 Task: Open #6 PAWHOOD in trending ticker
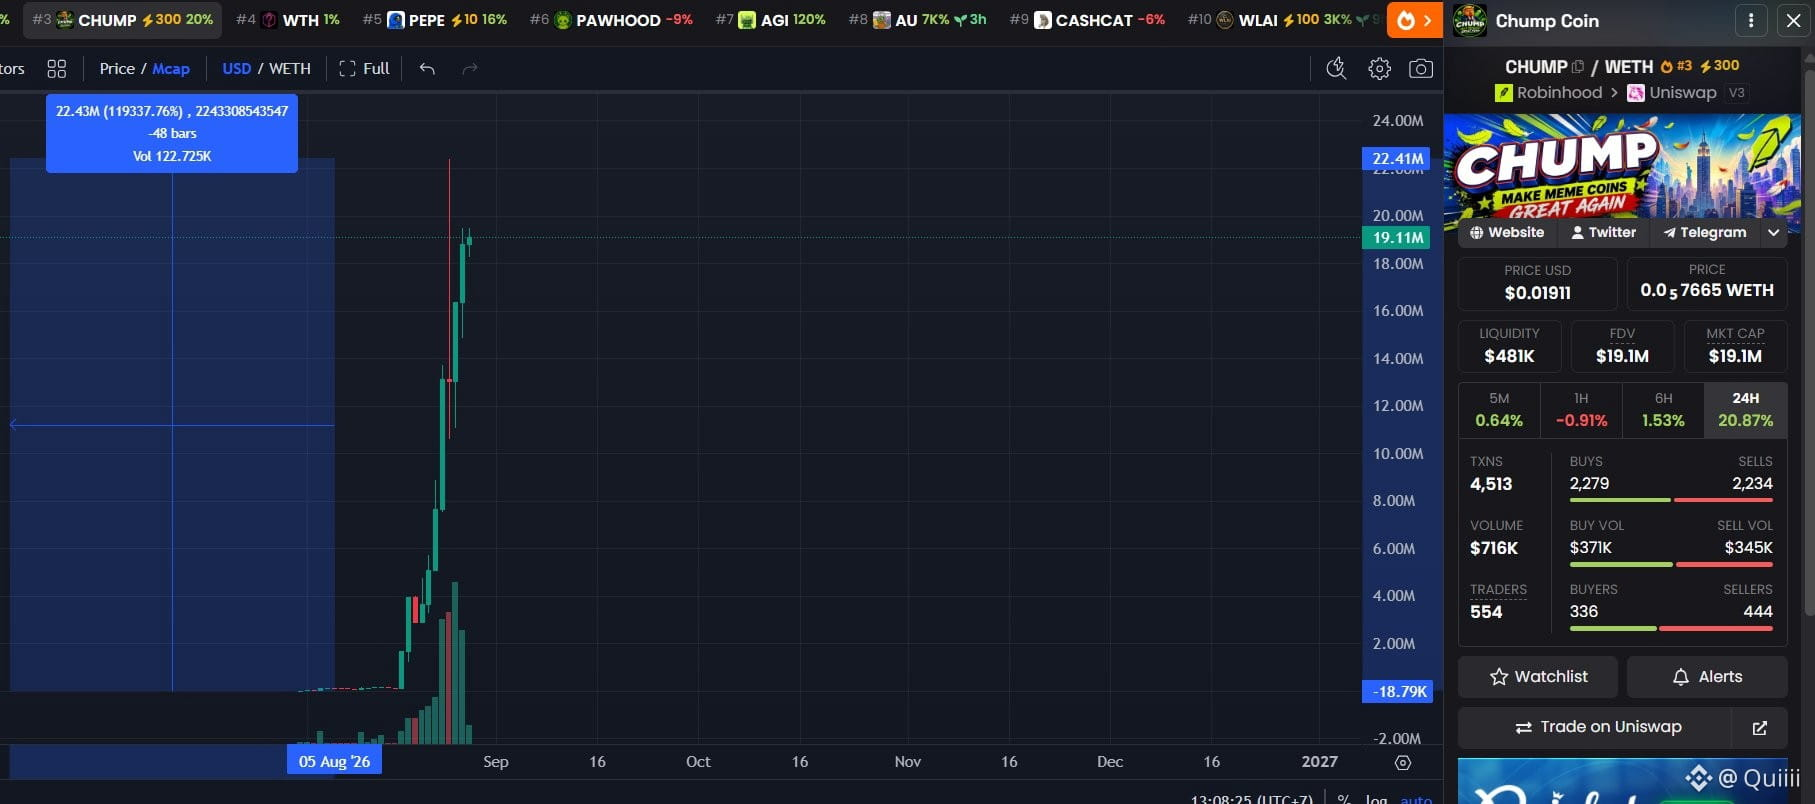pyautogui.click(x=611, y=20)
